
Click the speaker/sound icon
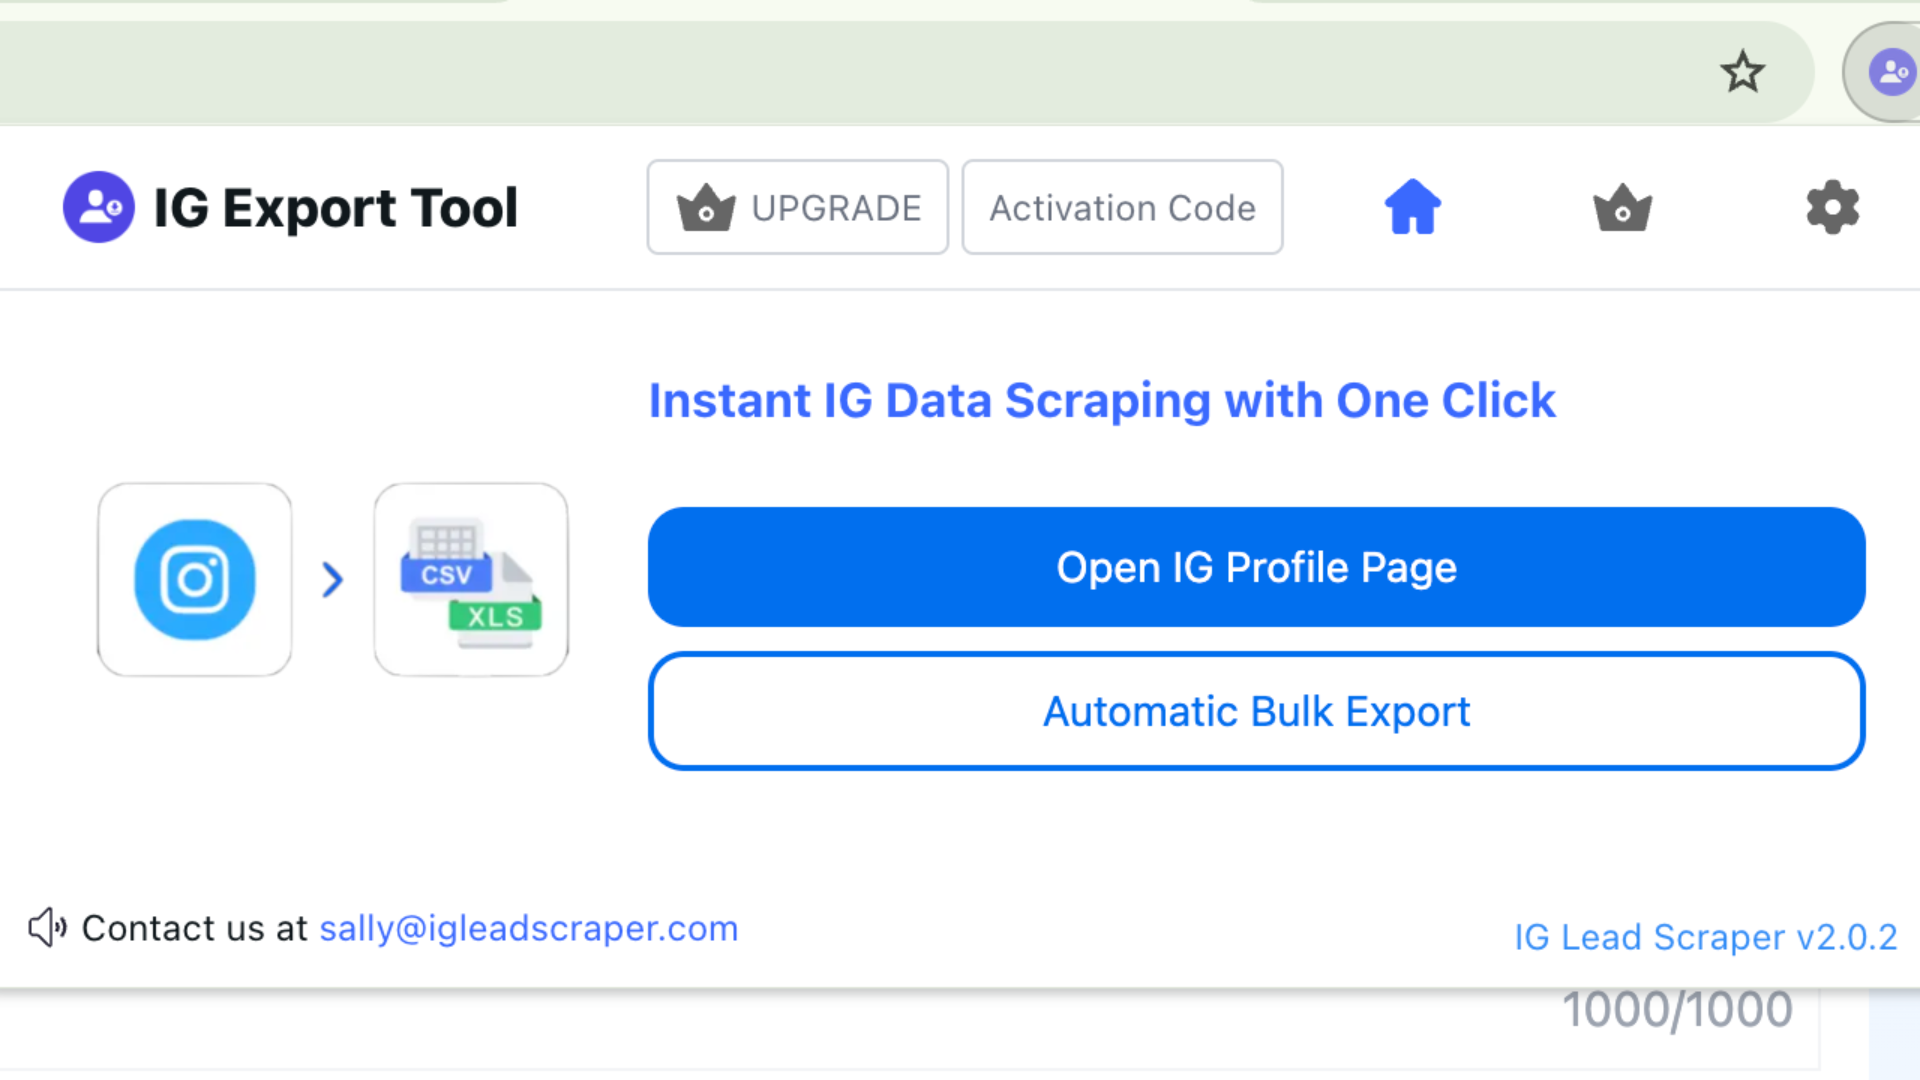[x=47, y=927]
